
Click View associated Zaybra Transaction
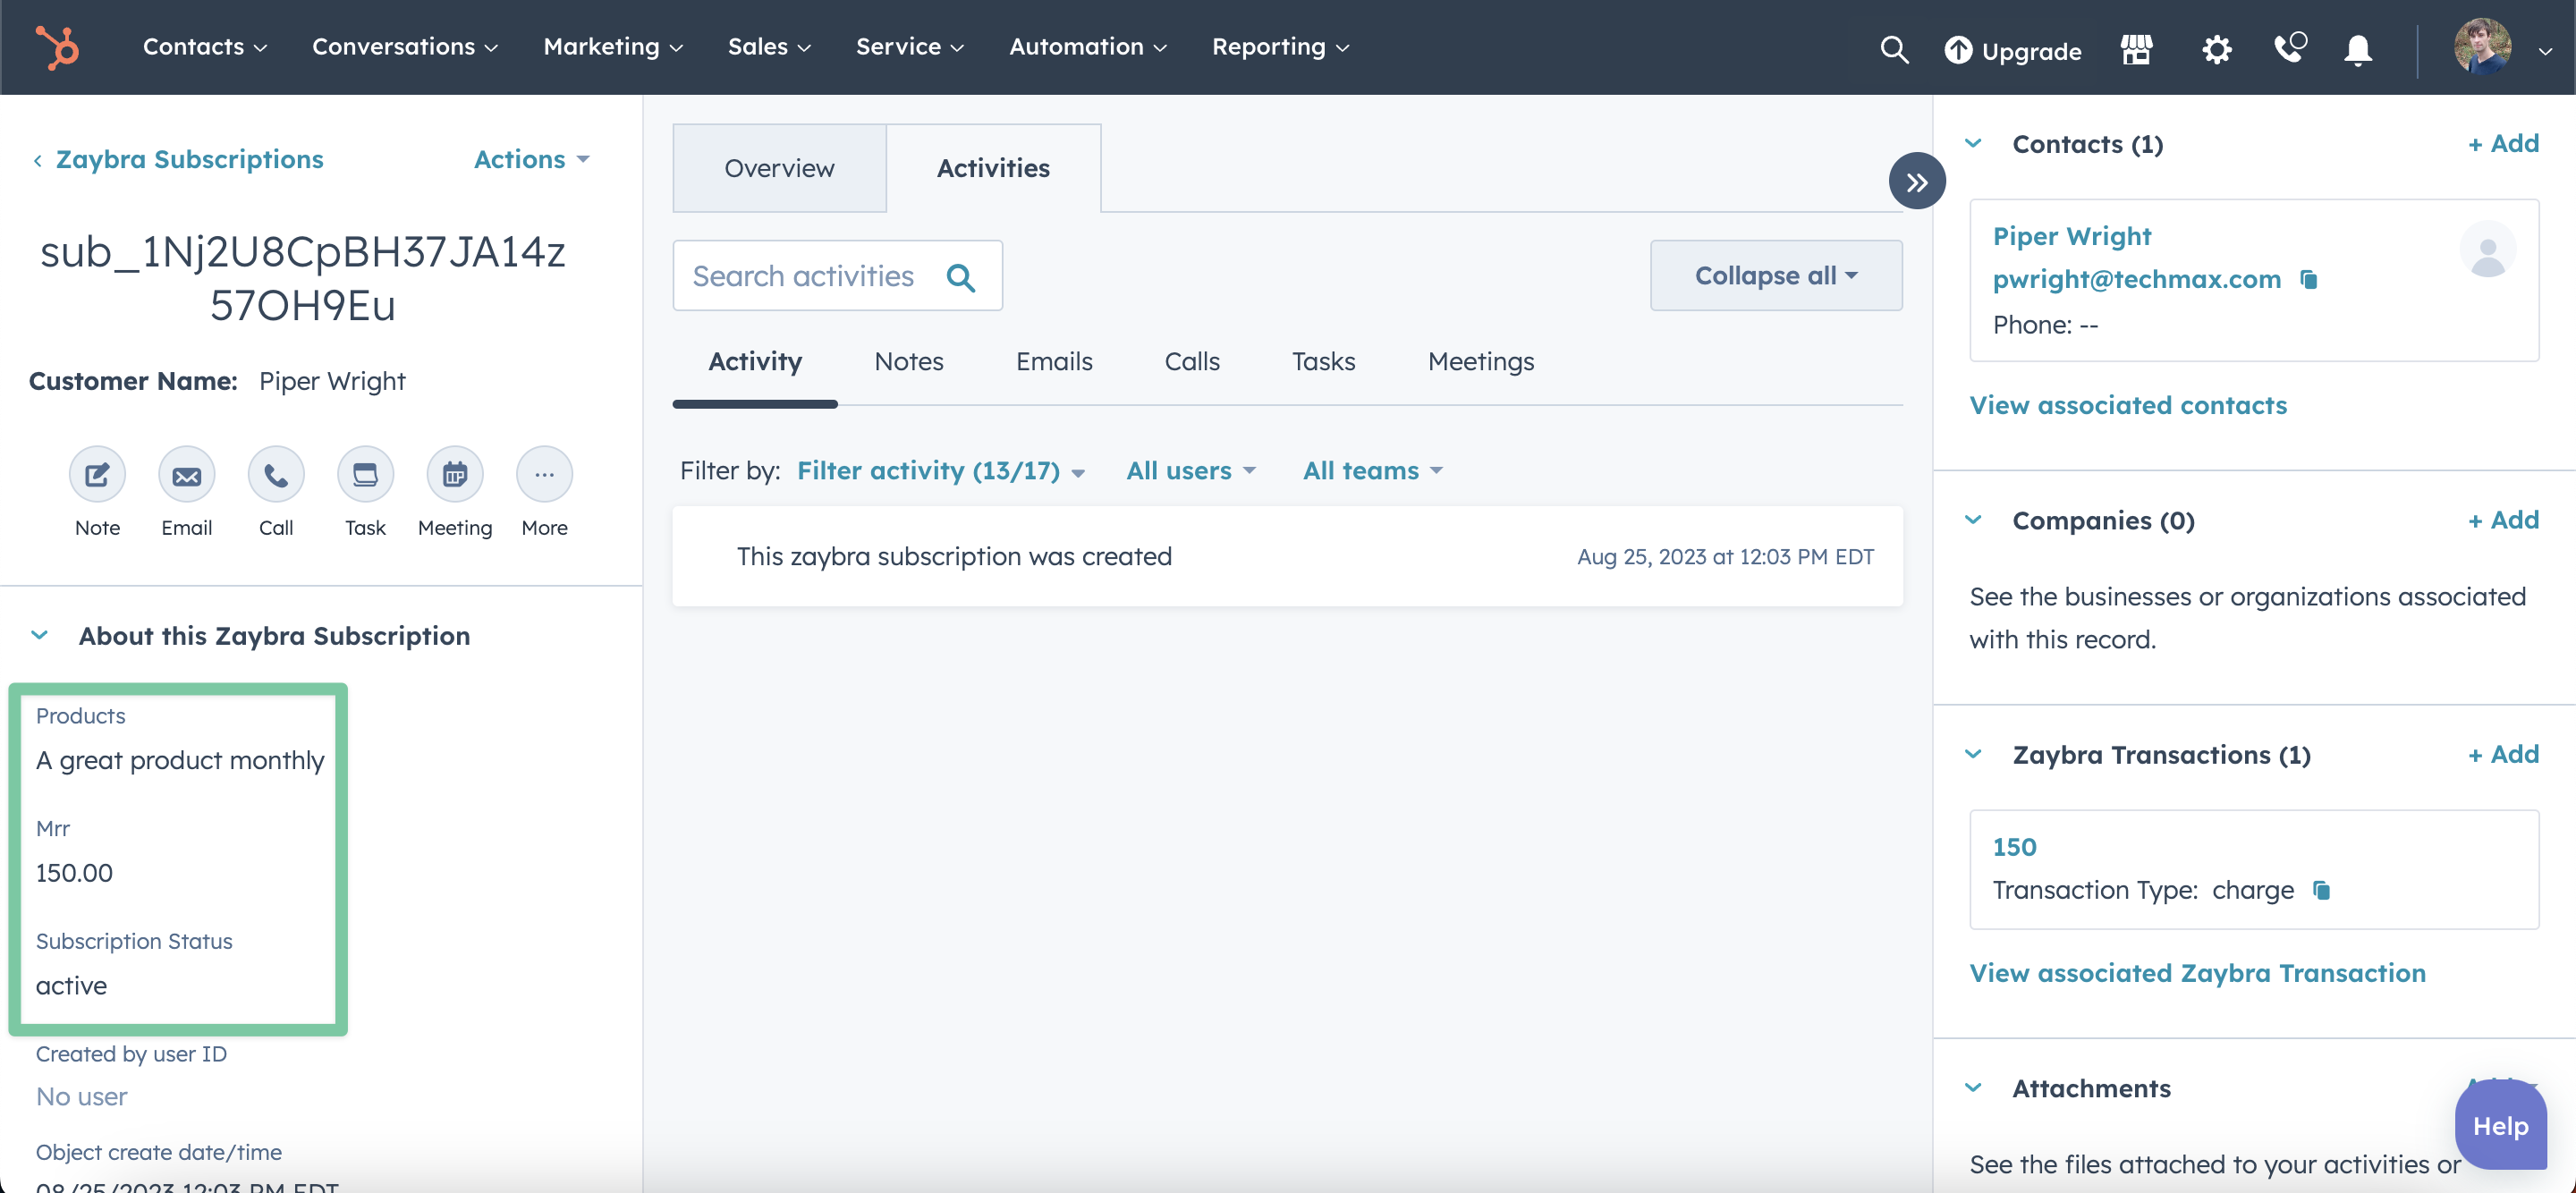tap(2197, 973)
